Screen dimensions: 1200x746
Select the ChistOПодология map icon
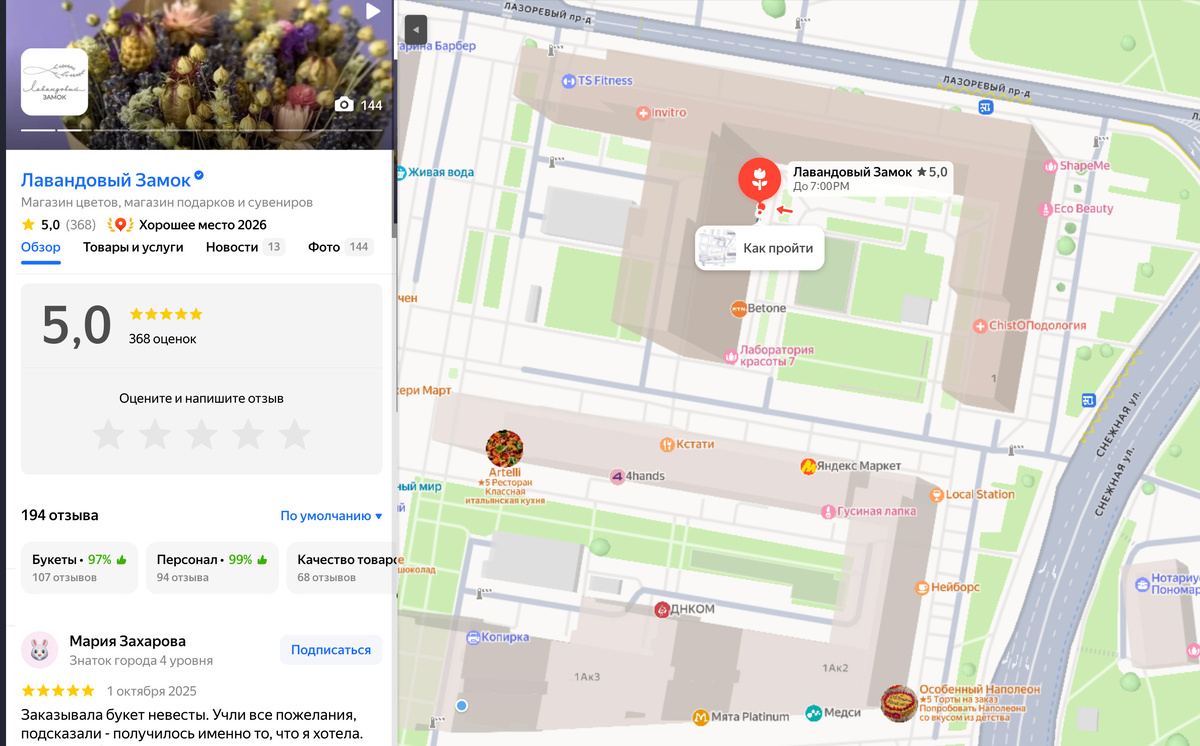click(981, 325)
